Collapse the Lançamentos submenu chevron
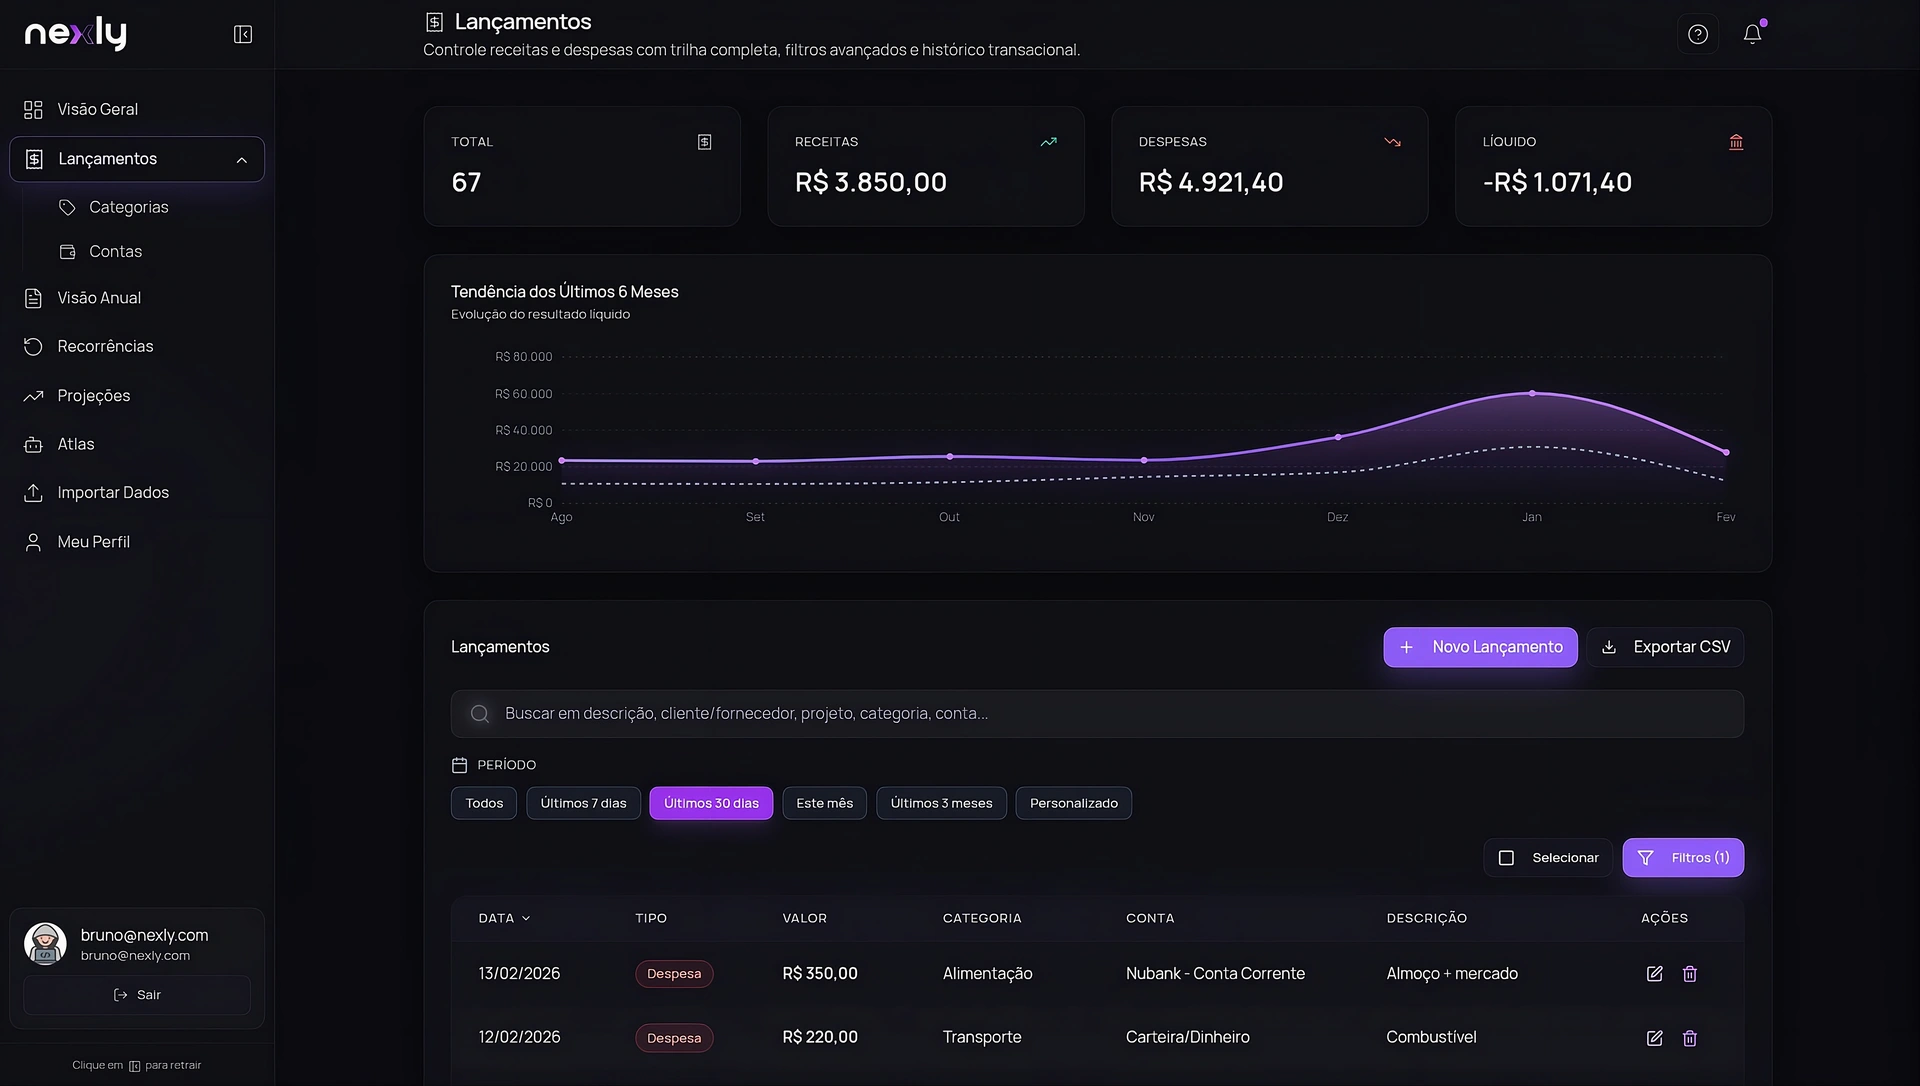The image size is (1920, 1086). click(241, 160)
